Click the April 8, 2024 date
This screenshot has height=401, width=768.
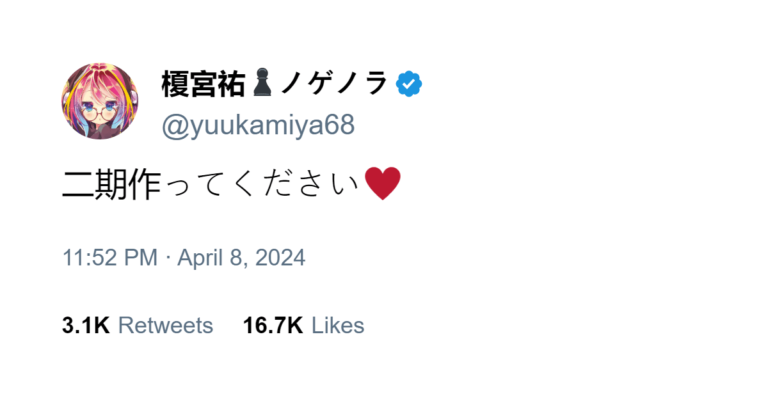(241, 258)
